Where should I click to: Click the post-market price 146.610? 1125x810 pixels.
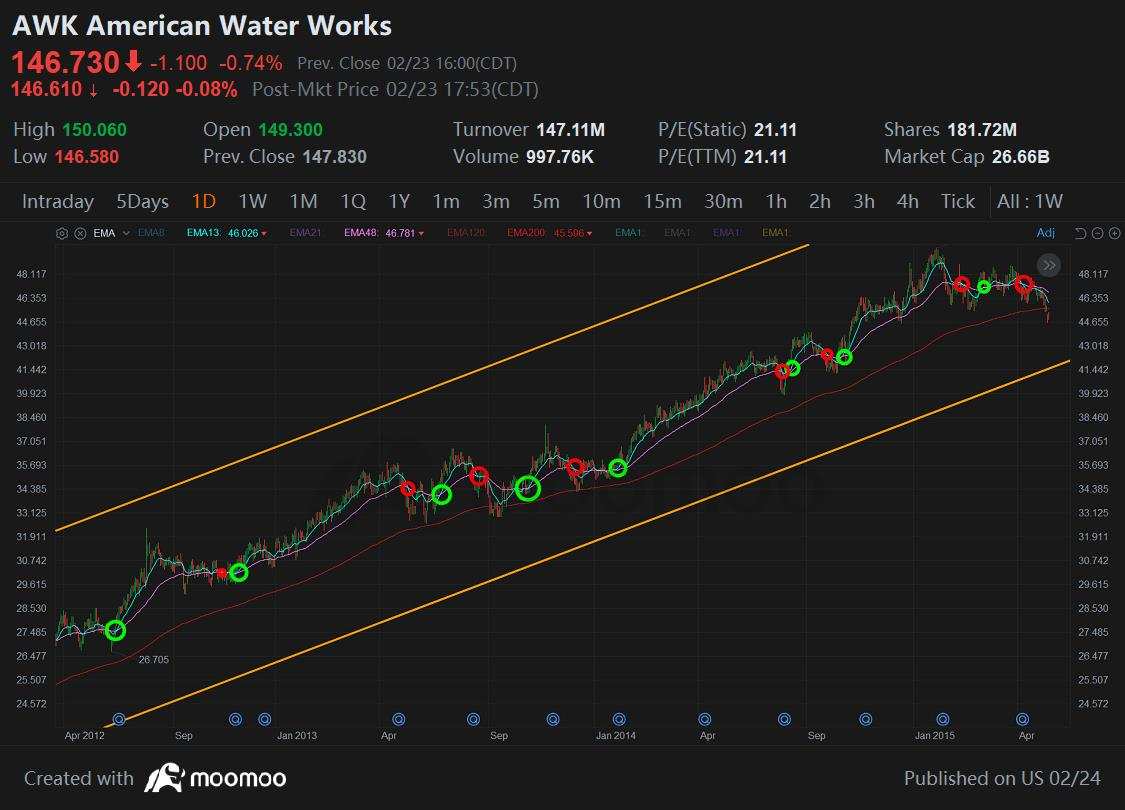pos(47,89)
